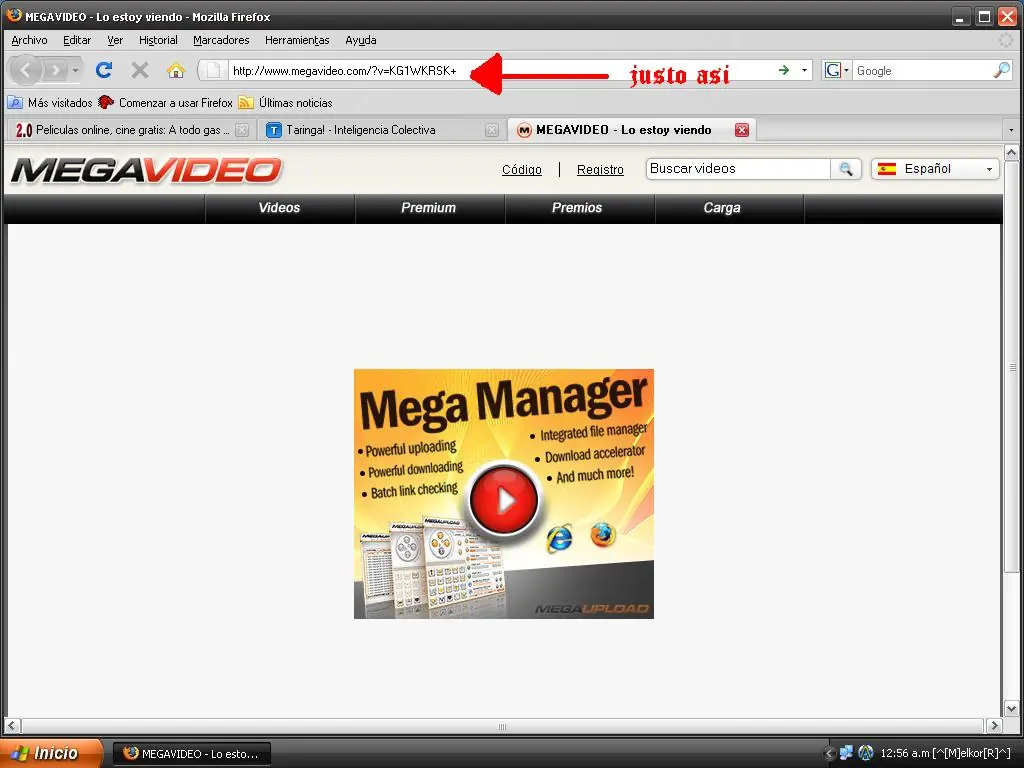The height and width of the screenshot is (768, 1024).
Task: Click the Firefox icon in Mega Manager ad
Action: [603, 534]
